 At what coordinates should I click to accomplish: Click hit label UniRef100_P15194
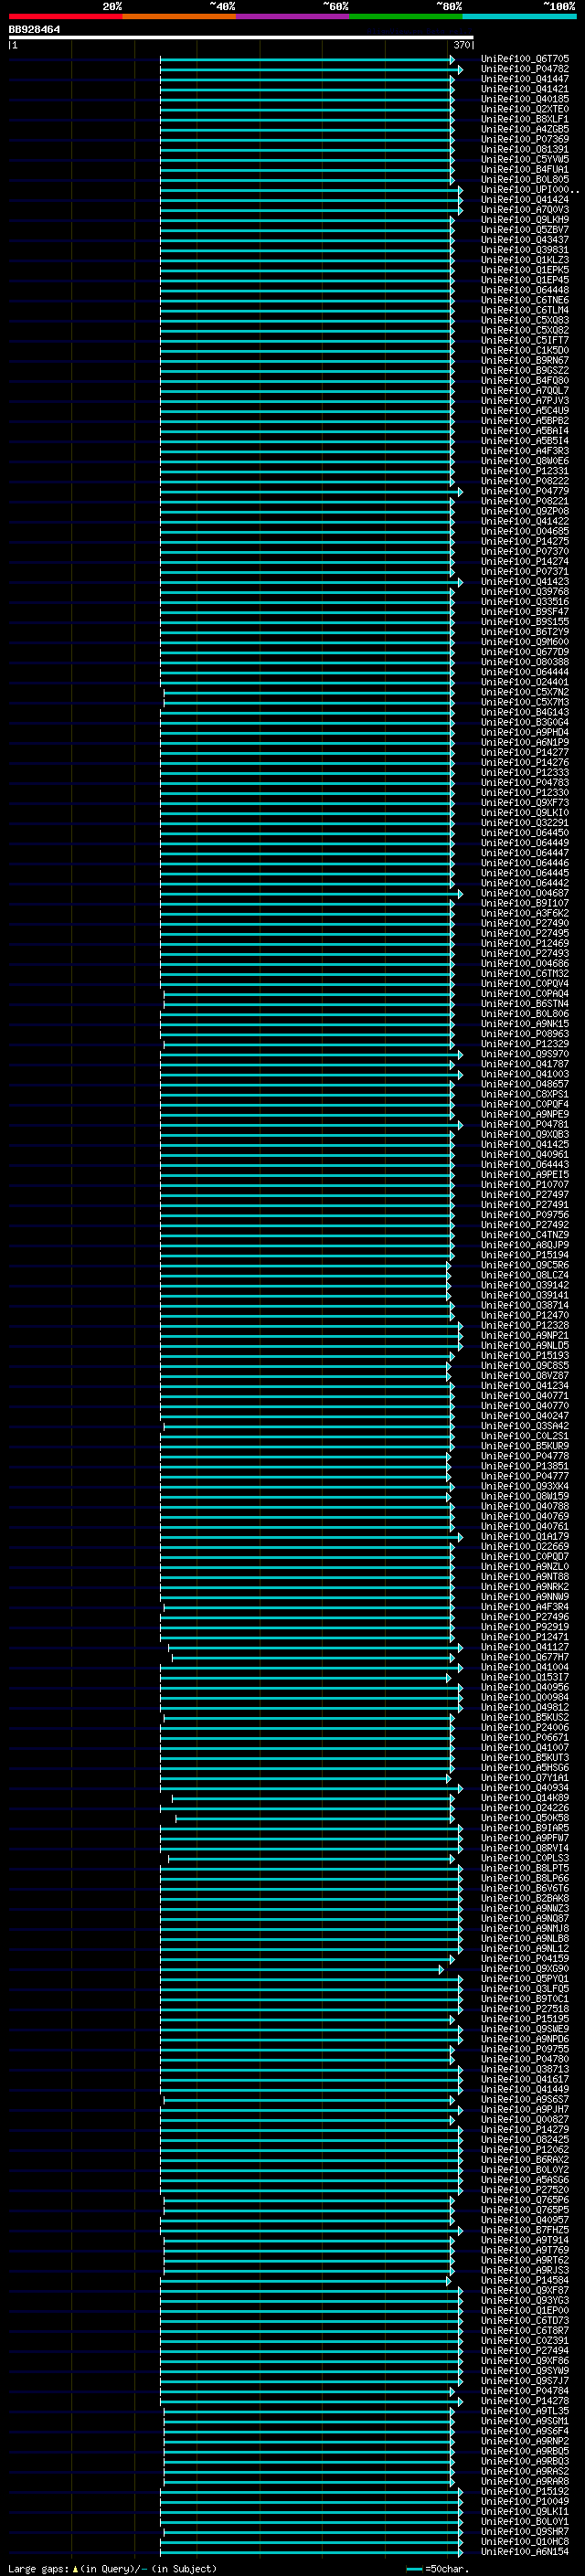pyautogui.click(x=525, y=1255)
